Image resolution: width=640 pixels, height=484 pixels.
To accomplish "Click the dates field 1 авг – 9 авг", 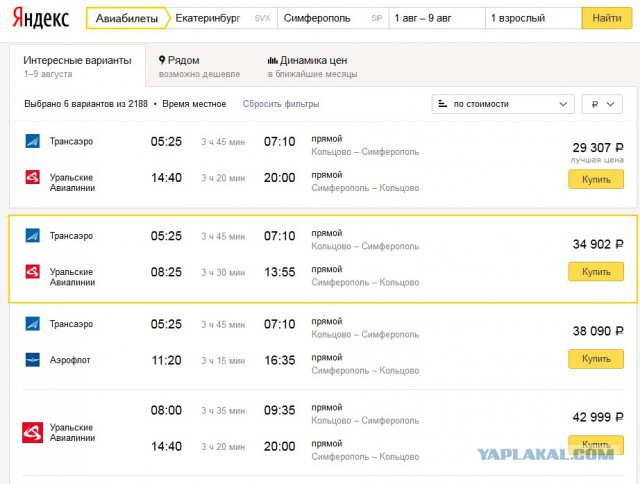I will tap(437, 18).
